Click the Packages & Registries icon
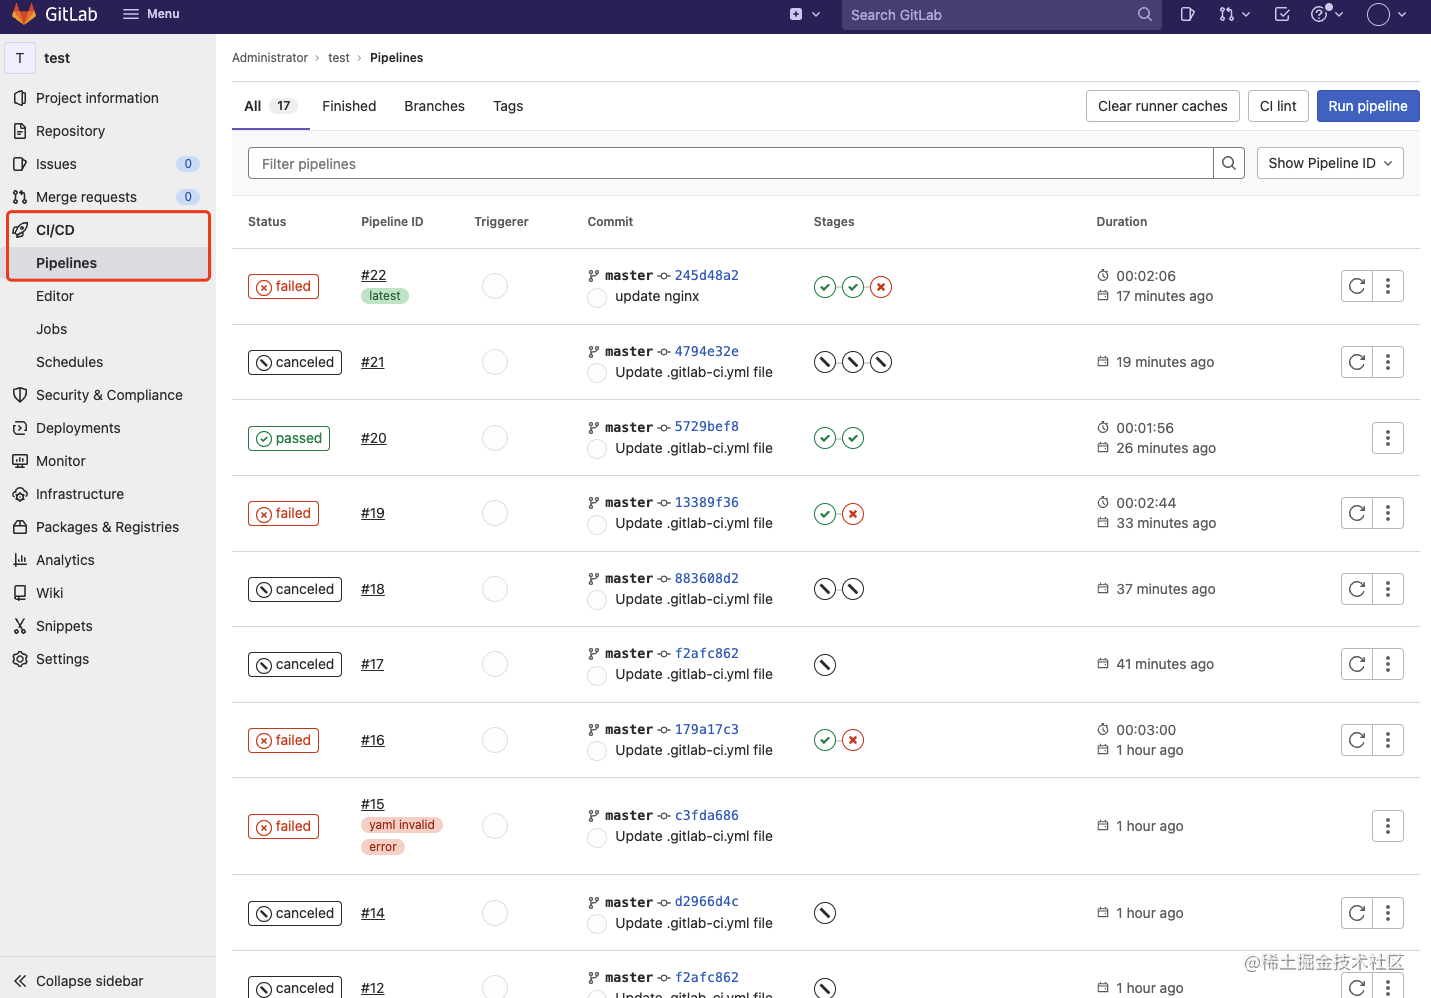Screen dimensions: 1431x998 coord(20,527)
